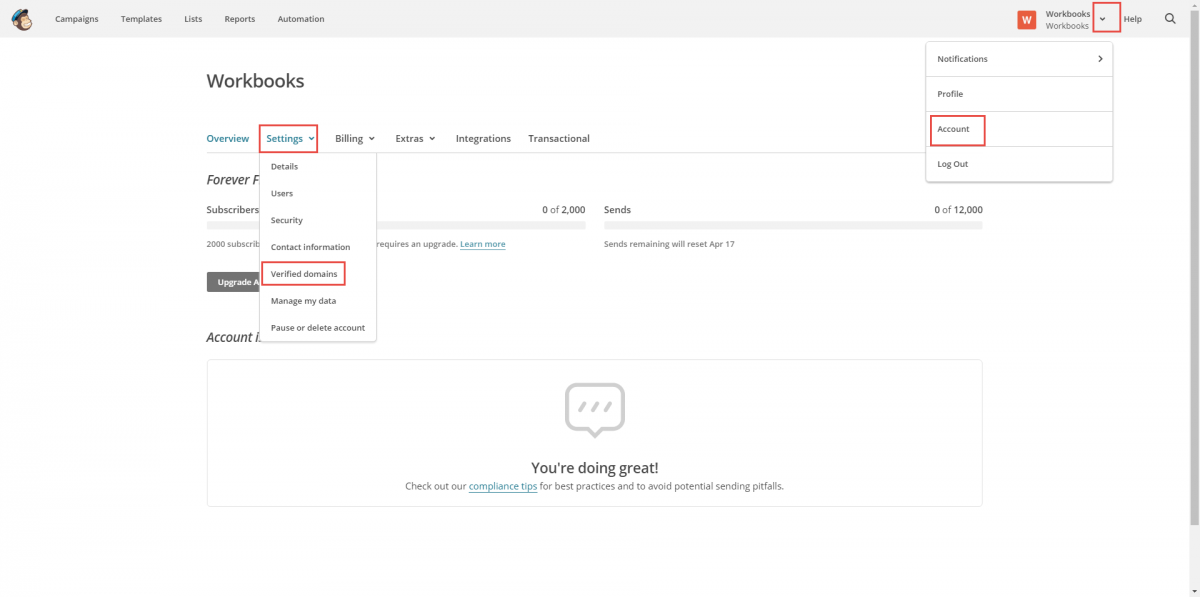This screenshot has height=597, width=1200.
Task: Expand the Billing dropdown
Action: click(x=355, y=138)
